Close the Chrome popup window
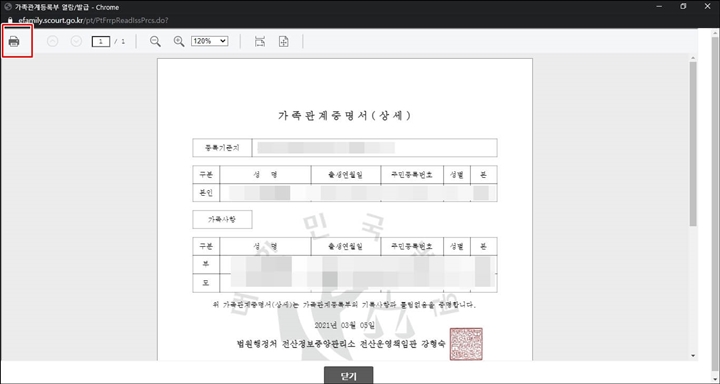Viewport: 720px width, 384px height. coord(707,7)
